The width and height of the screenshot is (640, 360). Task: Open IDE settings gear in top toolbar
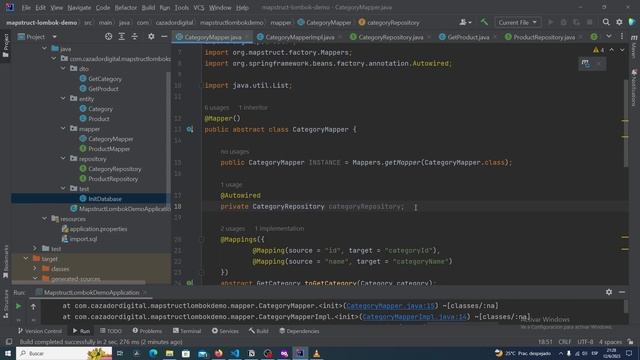coord(619,22)
